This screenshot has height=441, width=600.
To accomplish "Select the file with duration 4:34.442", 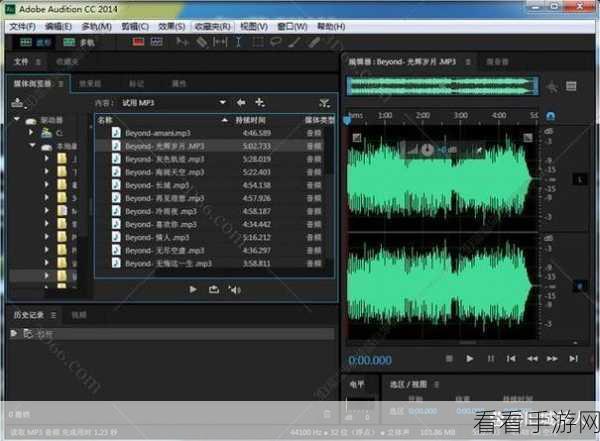I will [x=209, y=224].
